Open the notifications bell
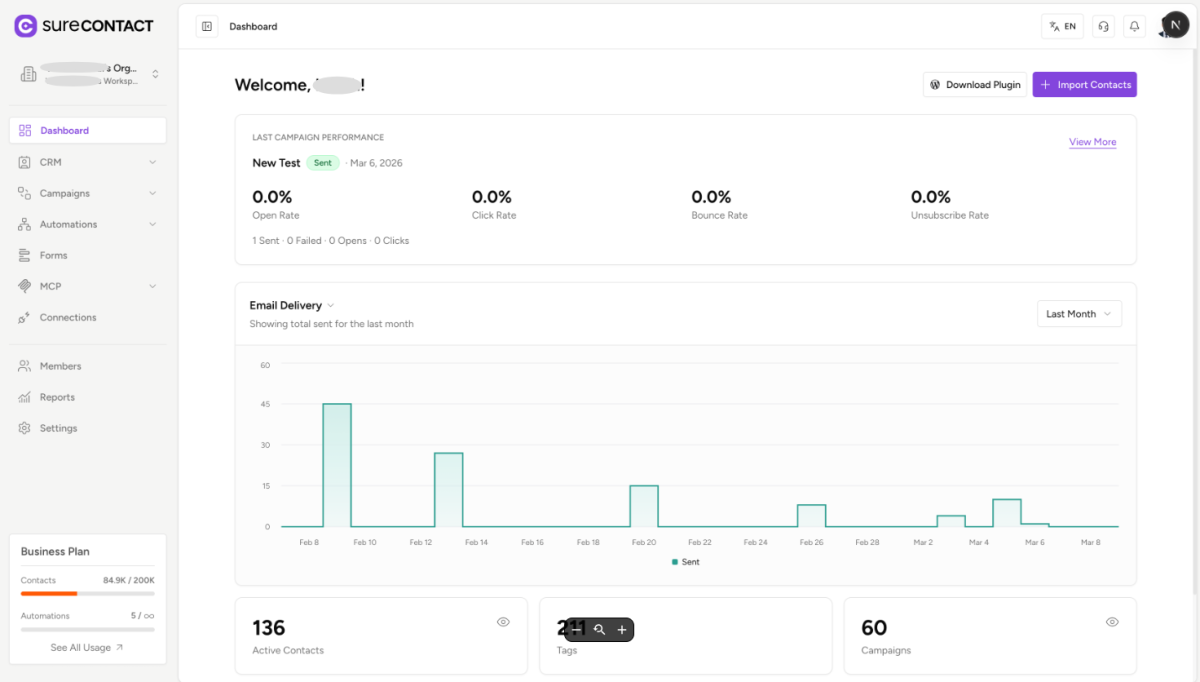The height and width of the screenshot is (682, 1200). pos(1134,26)
